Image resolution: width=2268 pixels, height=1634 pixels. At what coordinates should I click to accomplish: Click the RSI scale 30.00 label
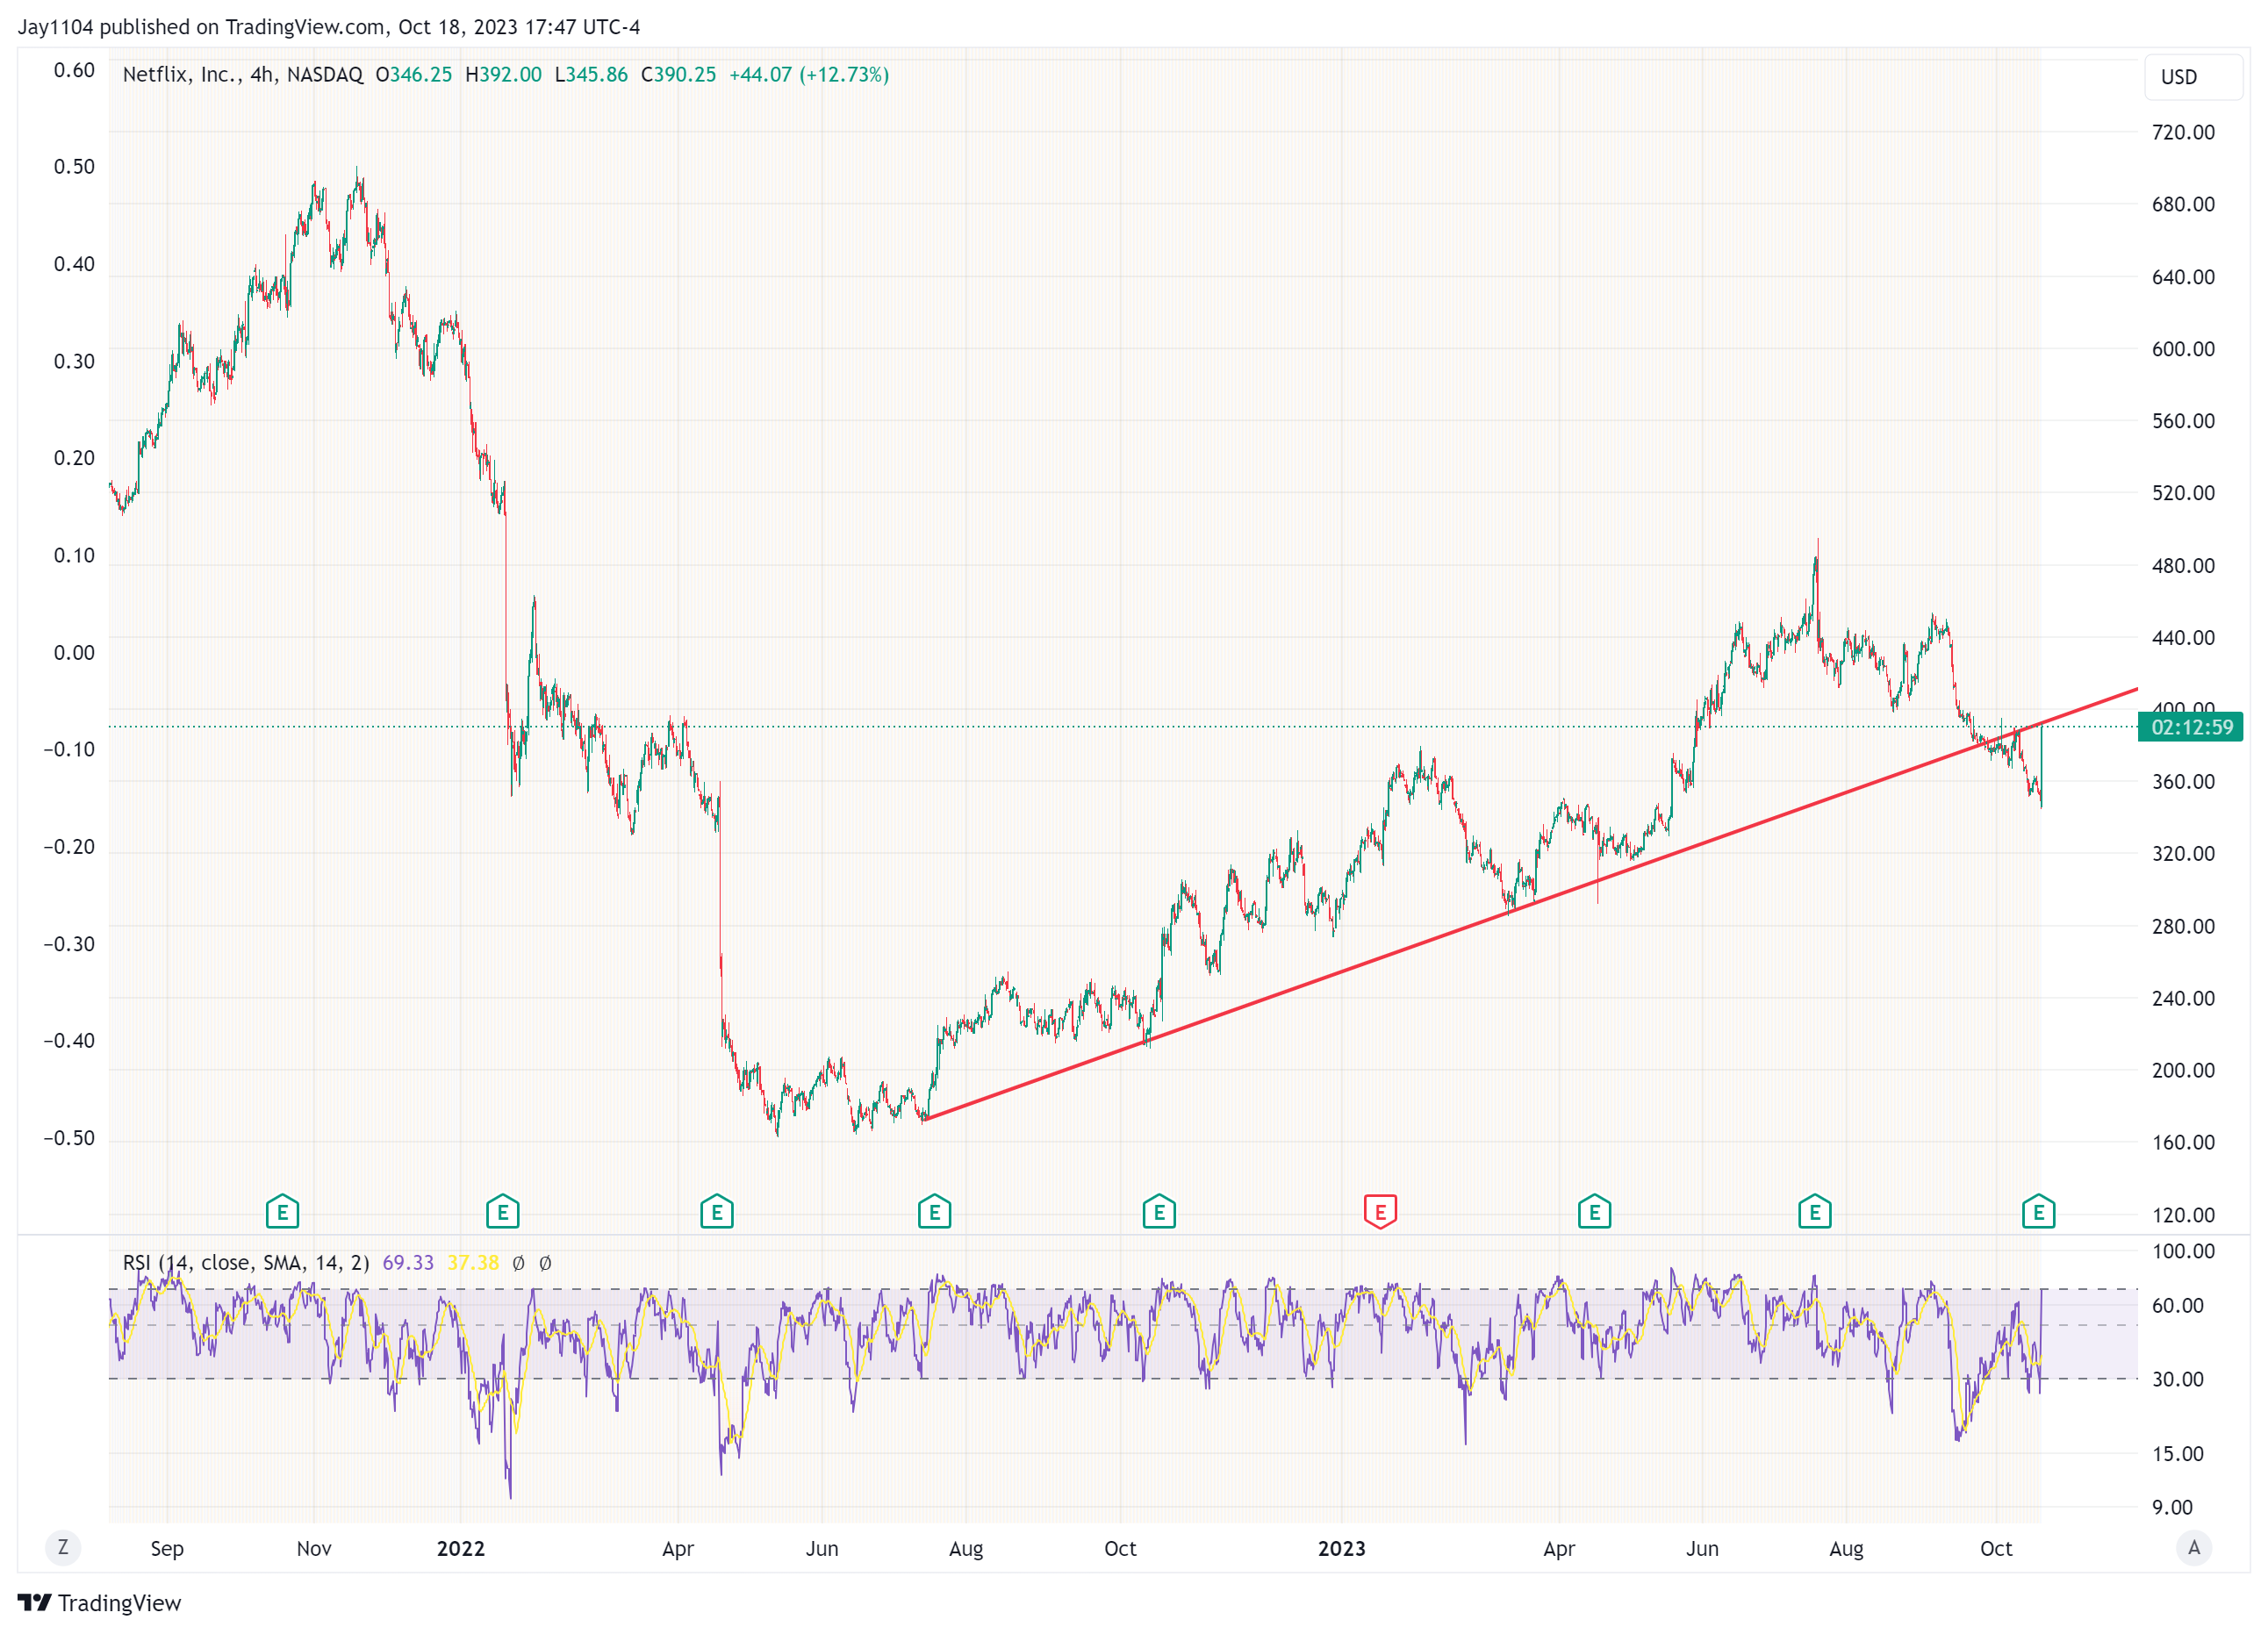[x=2177, y=1379]
